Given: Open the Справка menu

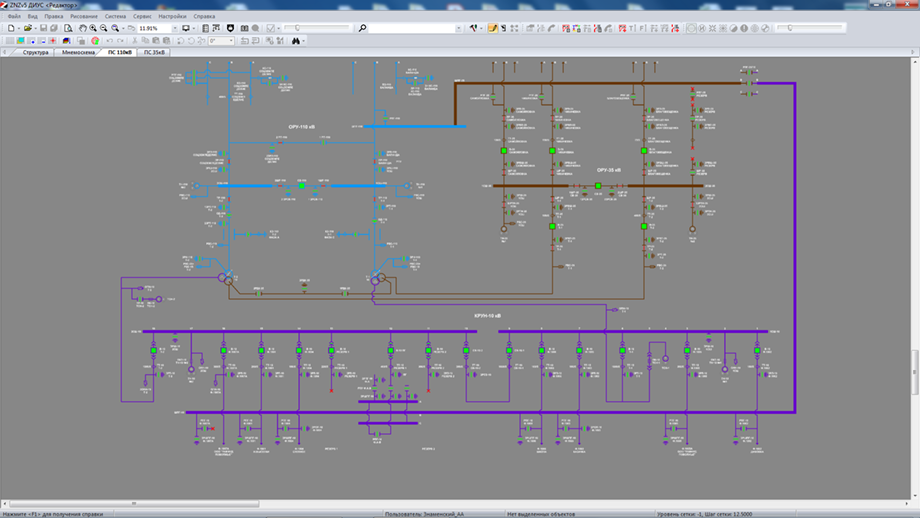Looking at the screenshot, I should tap(204, 17).
